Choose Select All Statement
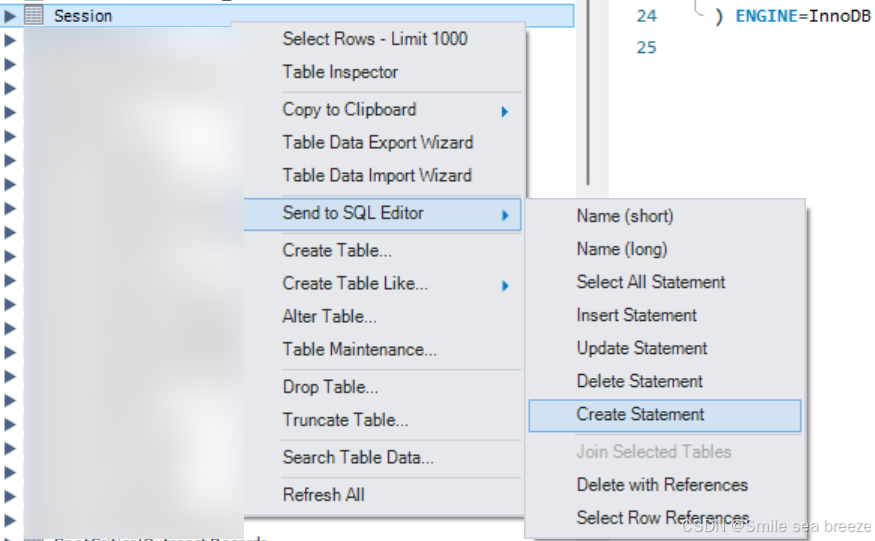Screen dimensions: 875x541 [651, 282]
